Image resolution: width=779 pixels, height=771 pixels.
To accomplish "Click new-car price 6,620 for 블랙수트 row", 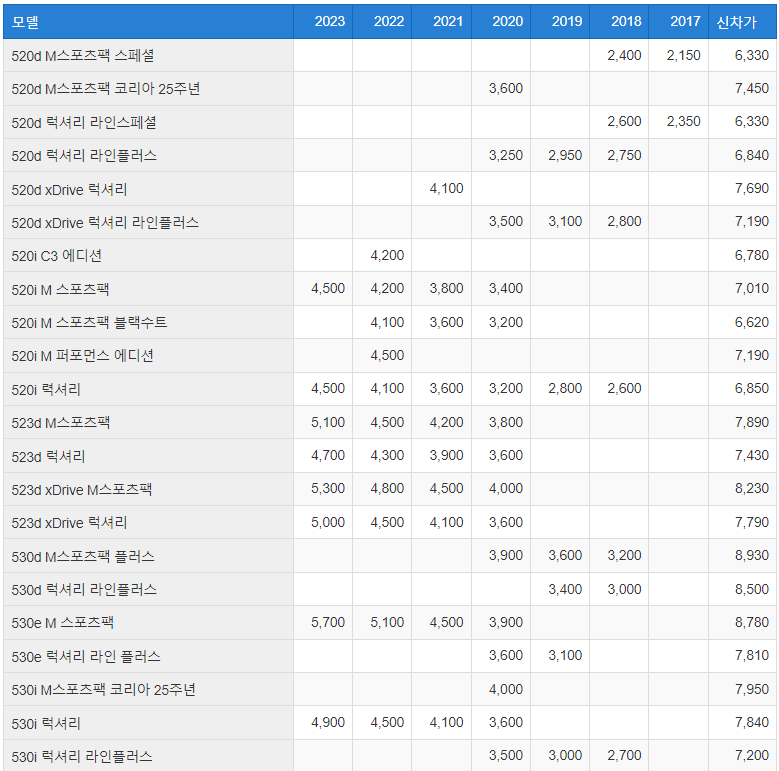I will coord(752,322).
